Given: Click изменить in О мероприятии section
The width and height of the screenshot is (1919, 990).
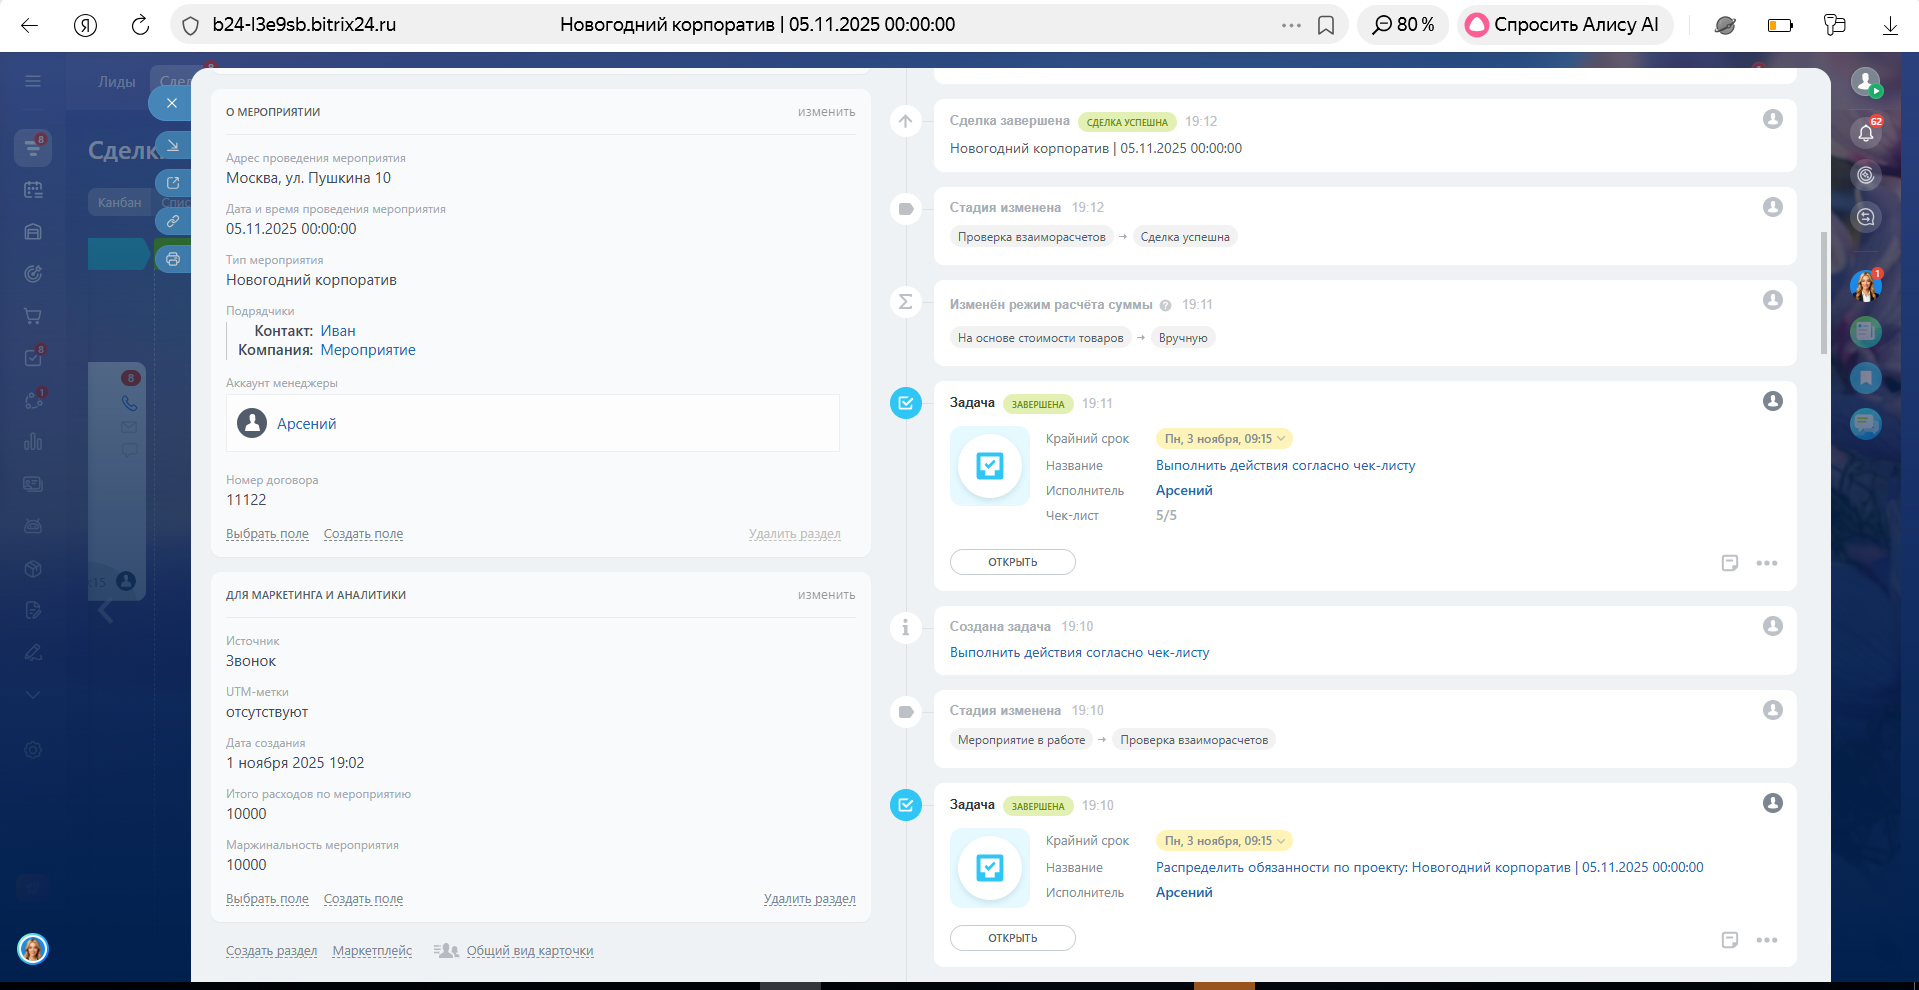Looking at the screenshot, I should pyautogui.click(x=826, y=112).
